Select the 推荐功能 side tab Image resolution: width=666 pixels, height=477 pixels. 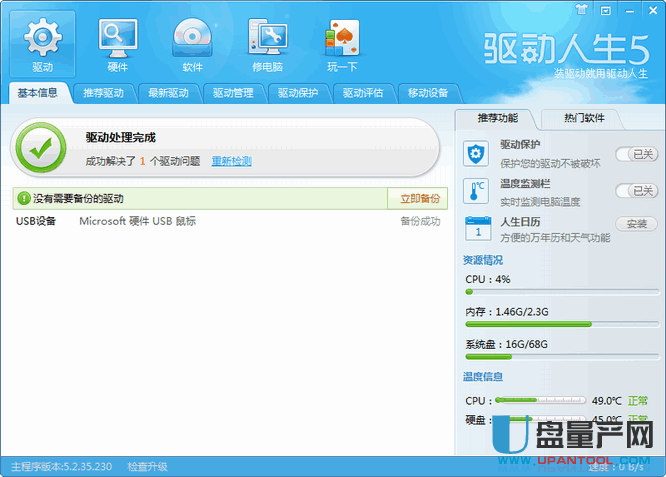pyautogui.click(x=497, y=119)
